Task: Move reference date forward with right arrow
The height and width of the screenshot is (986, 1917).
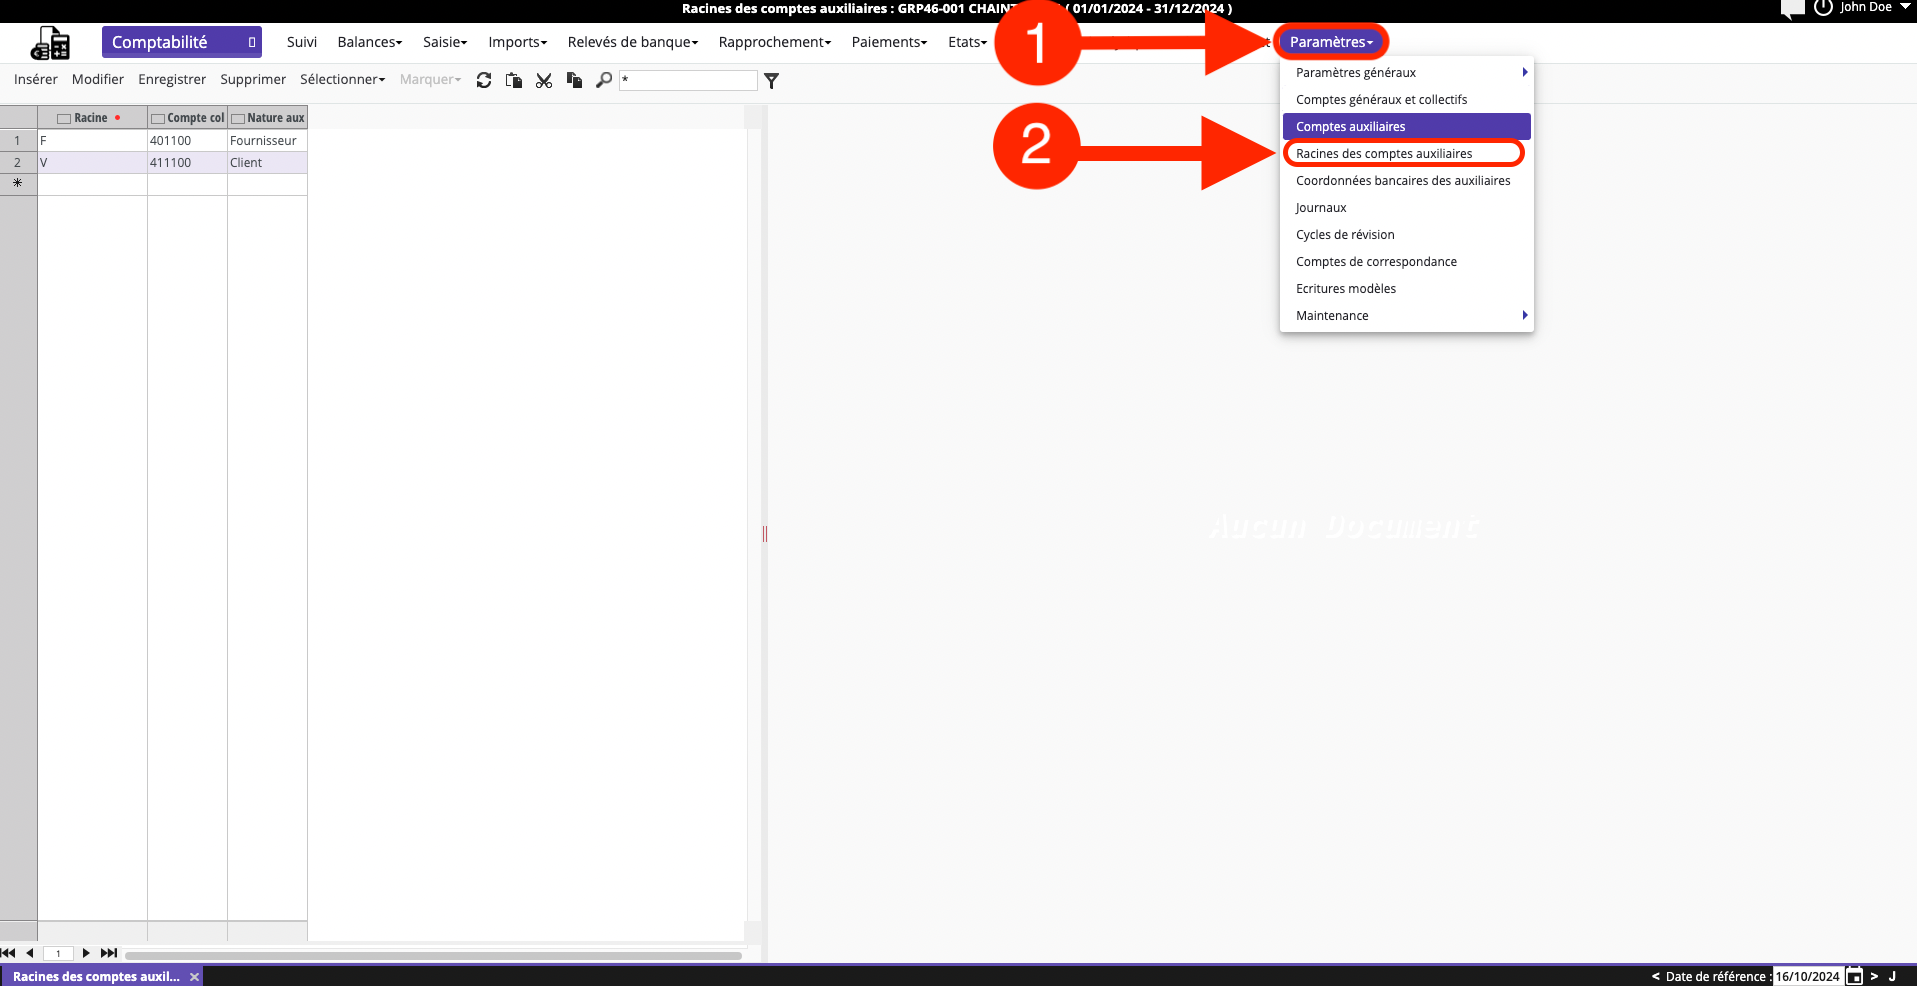Action: pos(1874,976)
